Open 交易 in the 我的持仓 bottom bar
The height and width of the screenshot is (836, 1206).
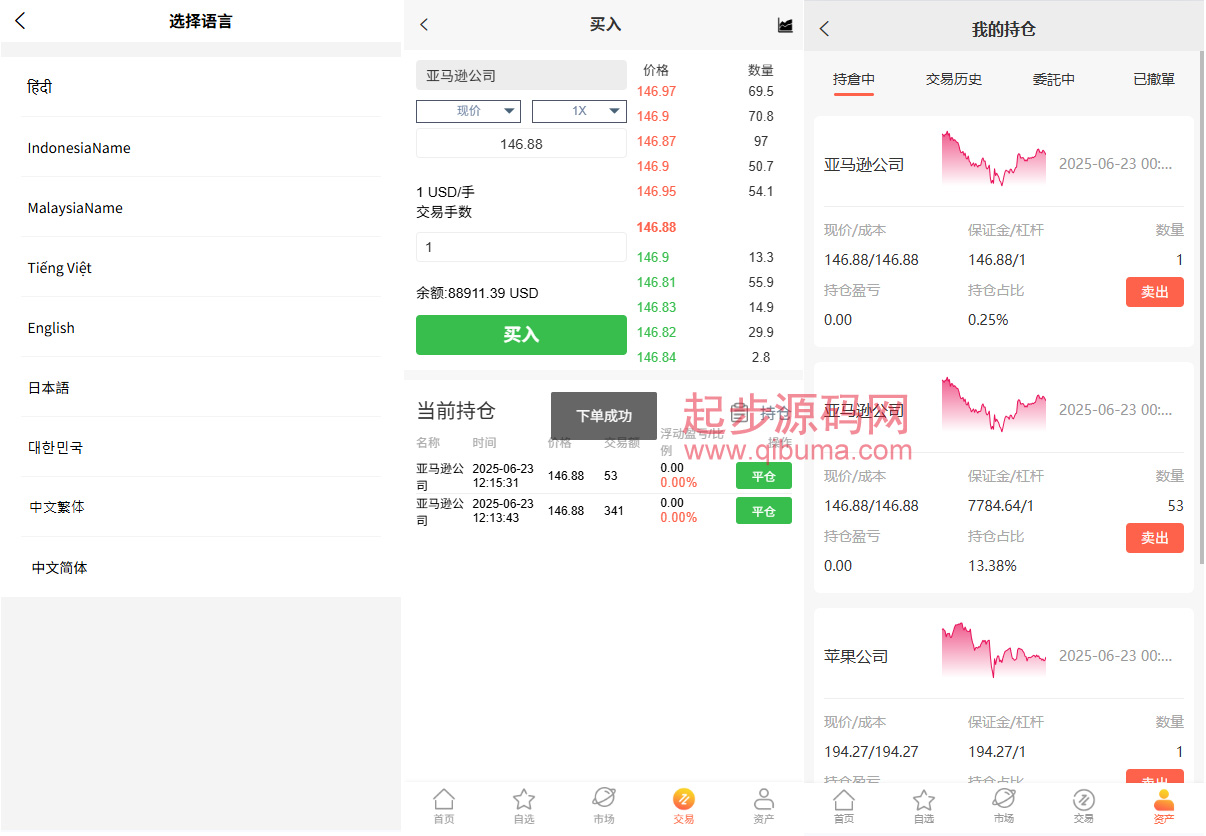click(x=1084, y=806)
